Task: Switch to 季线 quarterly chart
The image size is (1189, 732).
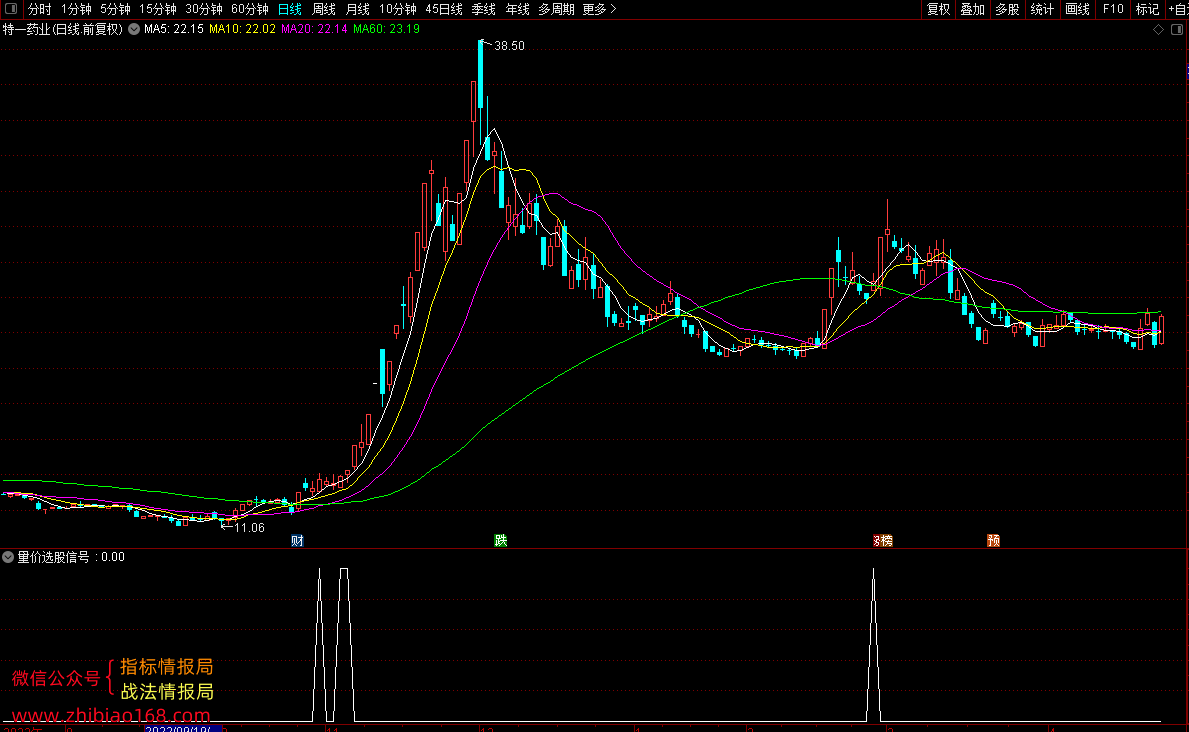Action: [484, 9]
